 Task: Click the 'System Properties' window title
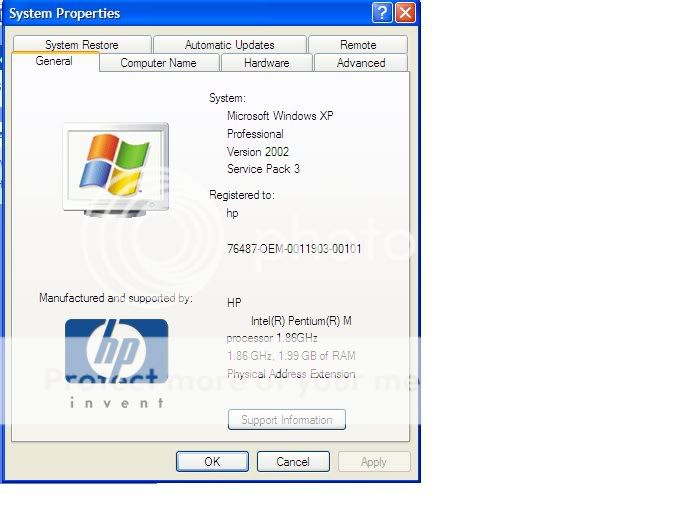[65, 13]
